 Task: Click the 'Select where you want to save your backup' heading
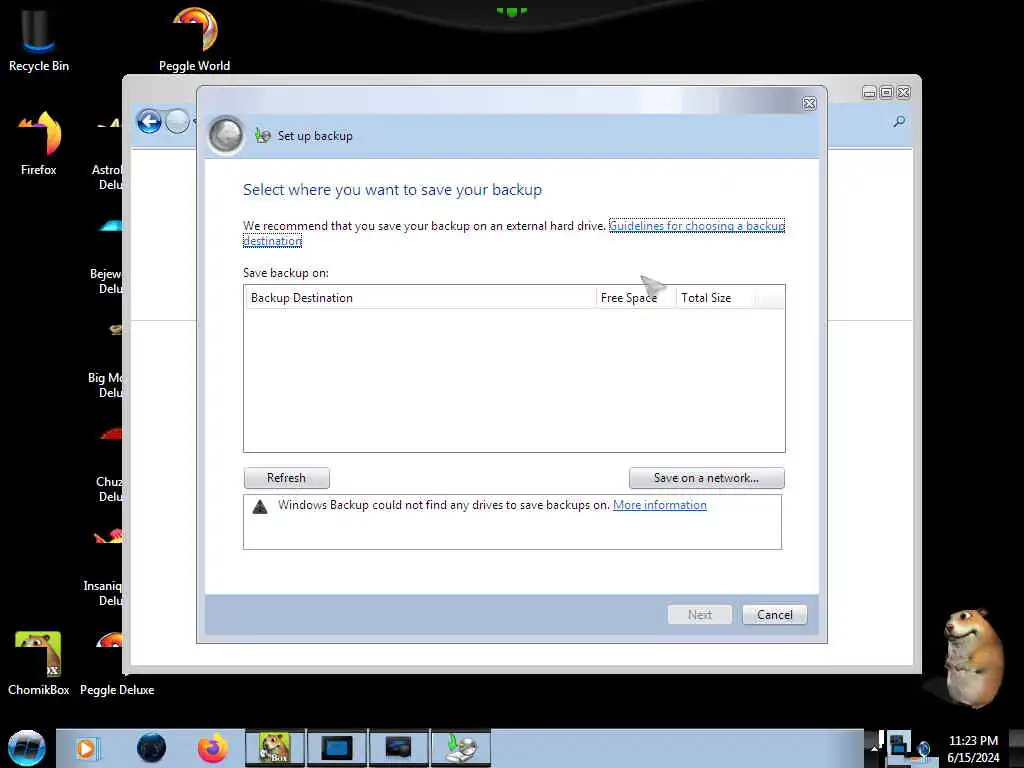[392, 190]
